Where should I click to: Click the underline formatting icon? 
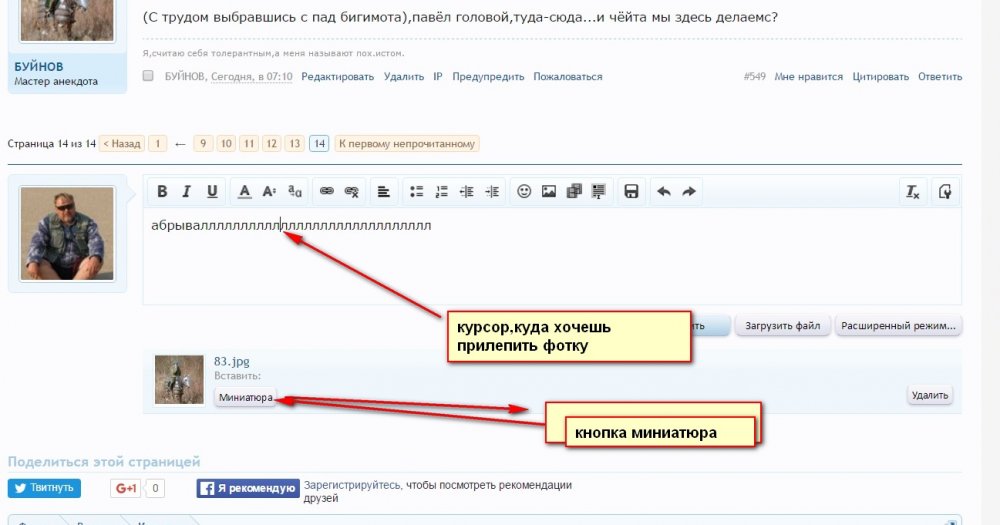[x=212, y=192]
